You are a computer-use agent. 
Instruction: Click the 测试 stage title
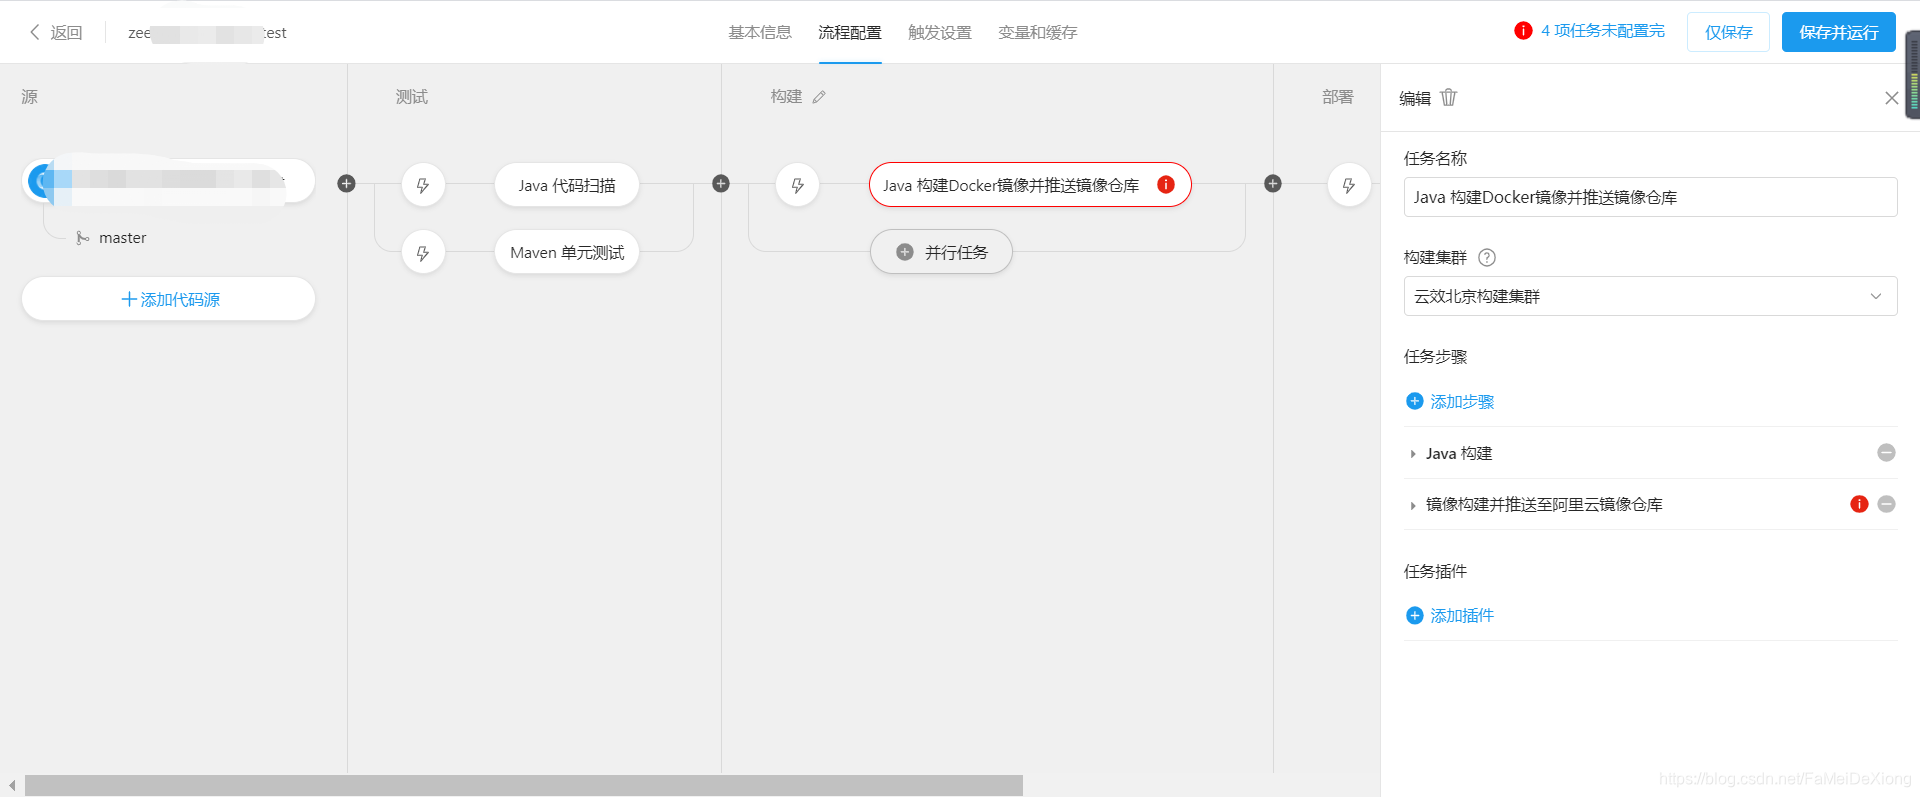tap(412, 97)
